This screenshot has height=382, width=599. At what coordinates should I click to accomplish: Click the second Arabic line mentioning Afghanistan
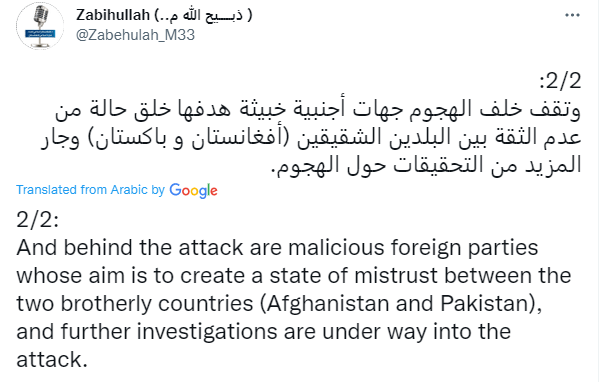311,138
